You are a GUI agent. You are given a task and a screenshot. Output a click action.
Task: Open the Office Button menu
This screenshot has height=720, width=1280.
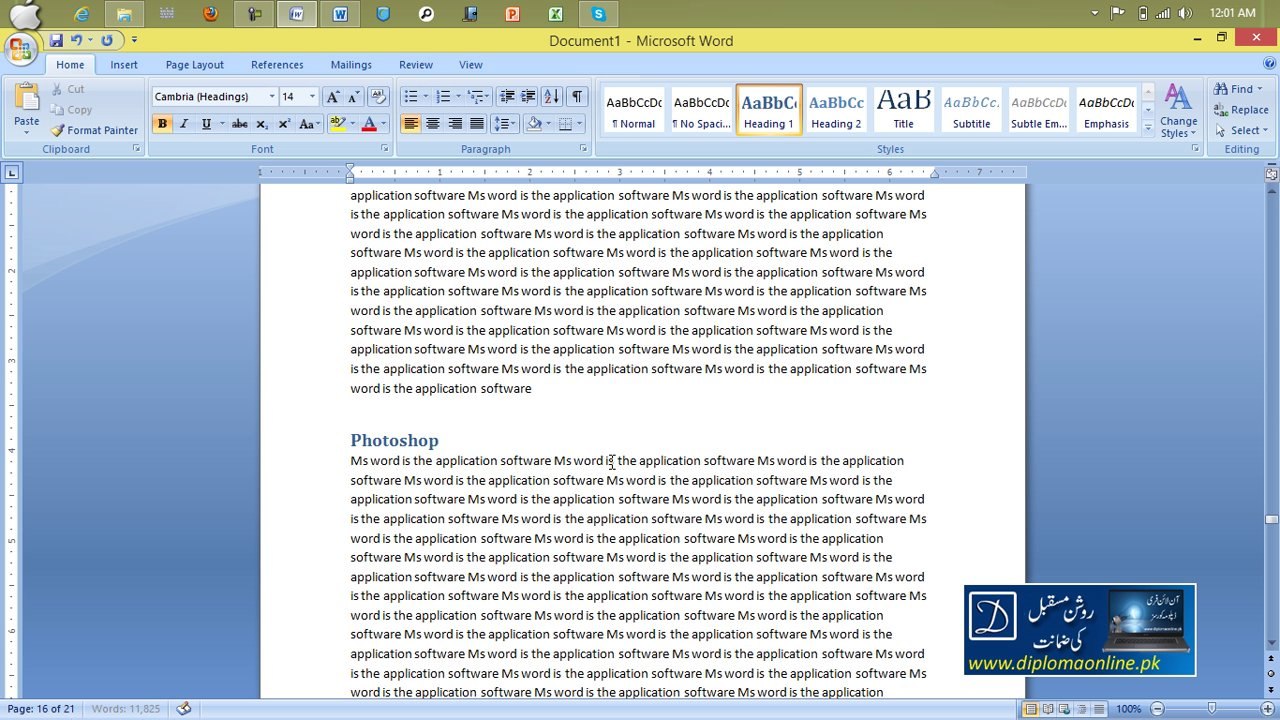21,48
